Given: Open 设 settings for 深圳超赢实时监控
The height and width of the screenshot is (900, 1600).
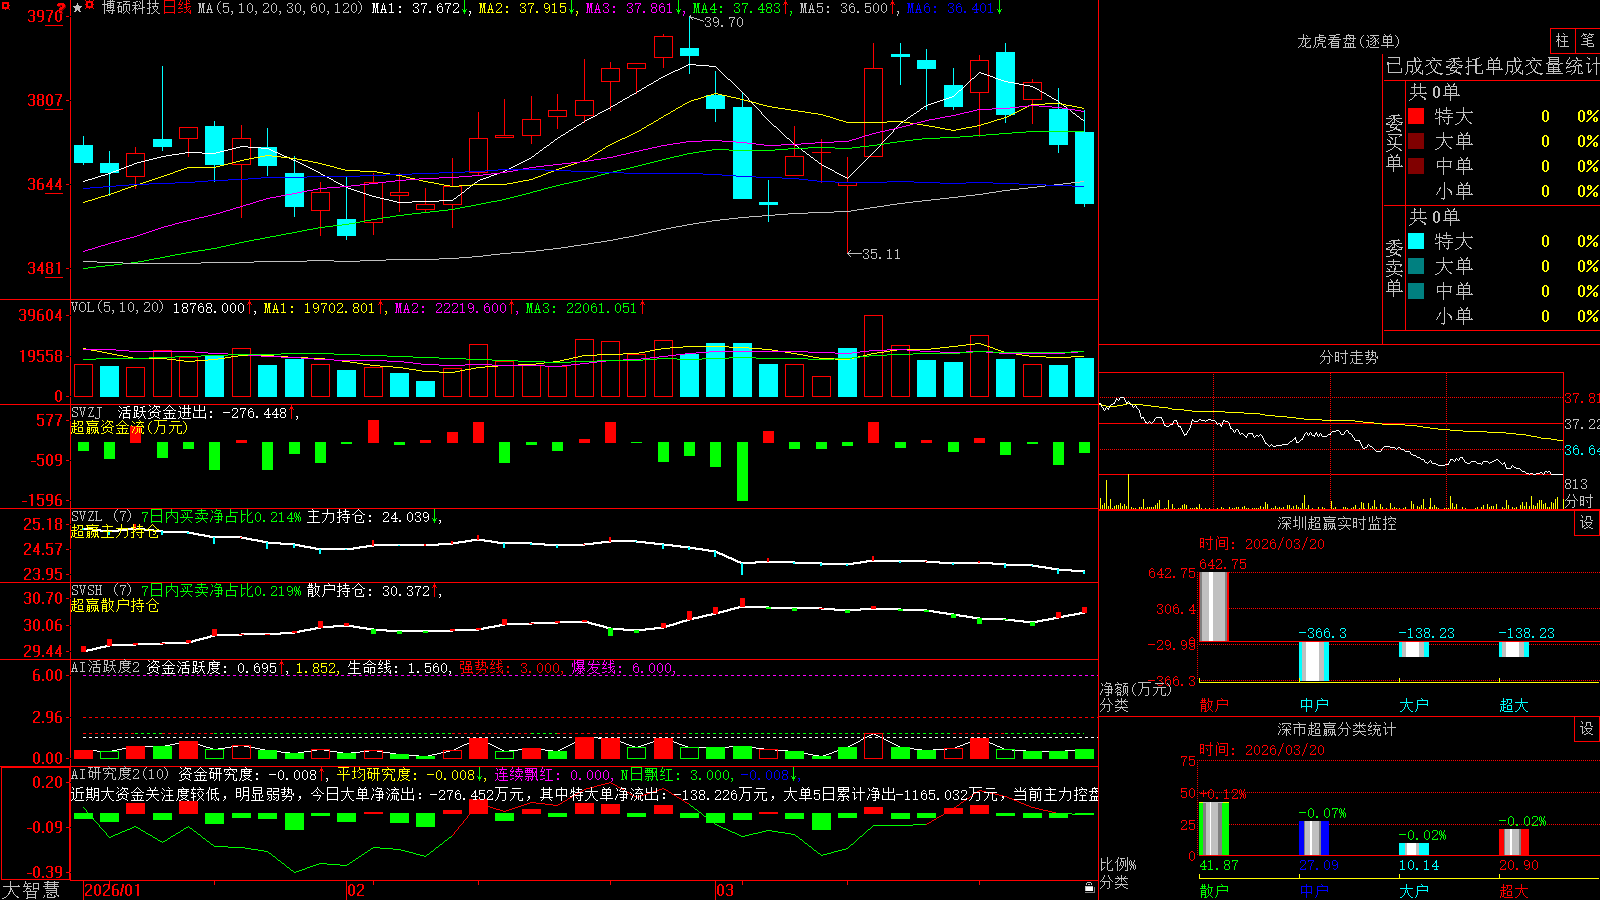Looking at the screenshot, I should pos(1587,523).
